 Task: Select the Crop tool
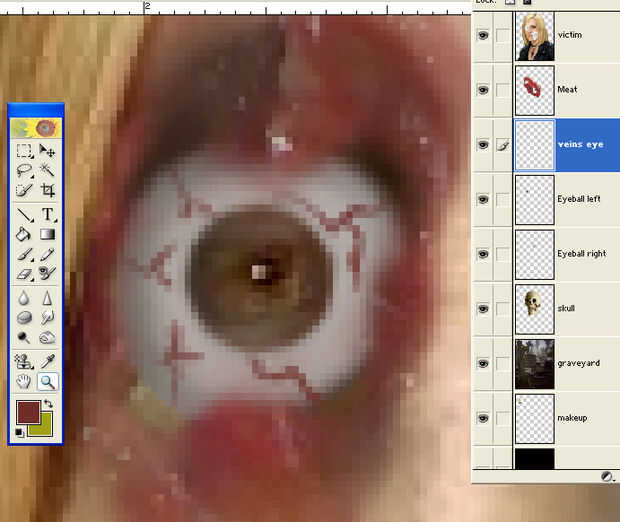(47, 190)
